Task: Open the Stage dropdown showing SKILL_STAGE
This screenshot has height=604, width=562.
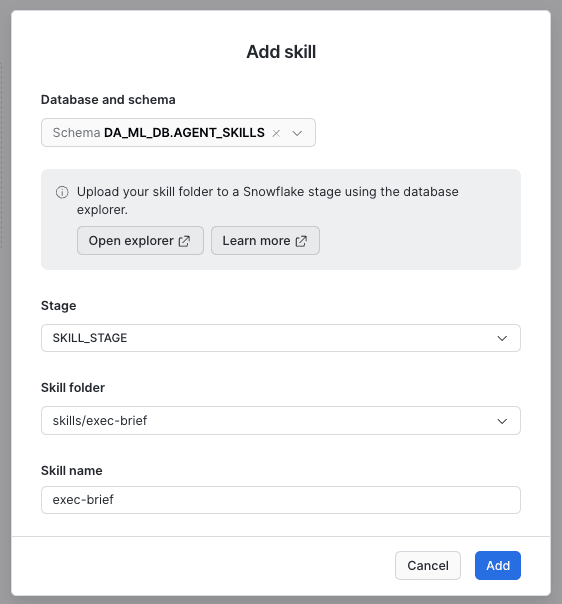Action: 281,338
